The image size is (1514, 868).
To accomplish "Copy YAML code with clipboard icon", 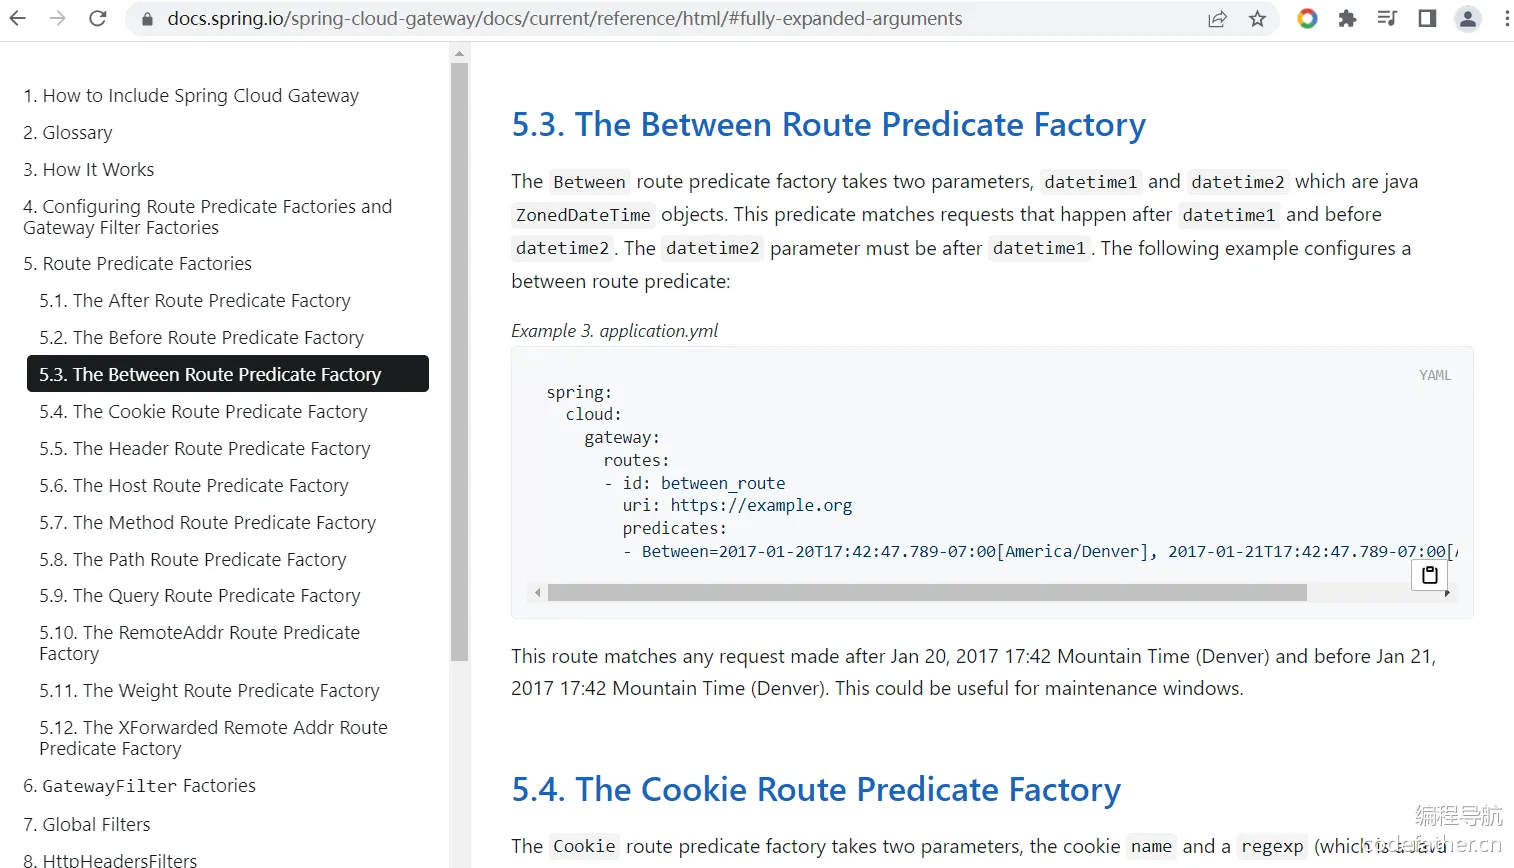I will tap(1430, 575).
